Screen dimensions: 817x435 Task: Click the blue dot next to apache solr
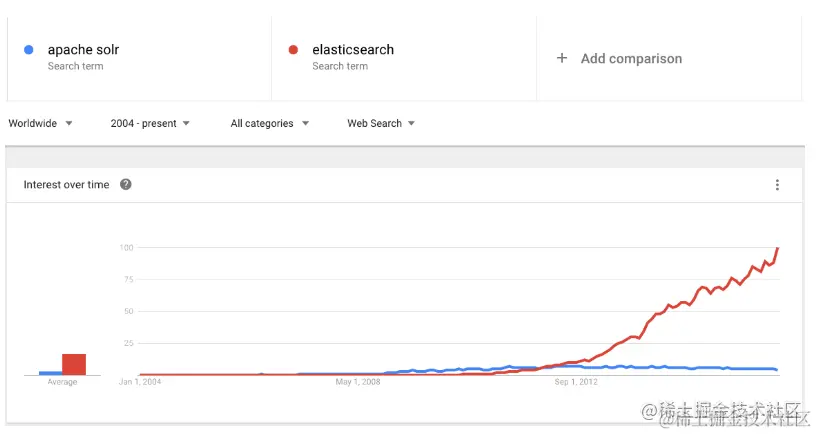pyautogui.click(x=29, y=49)
